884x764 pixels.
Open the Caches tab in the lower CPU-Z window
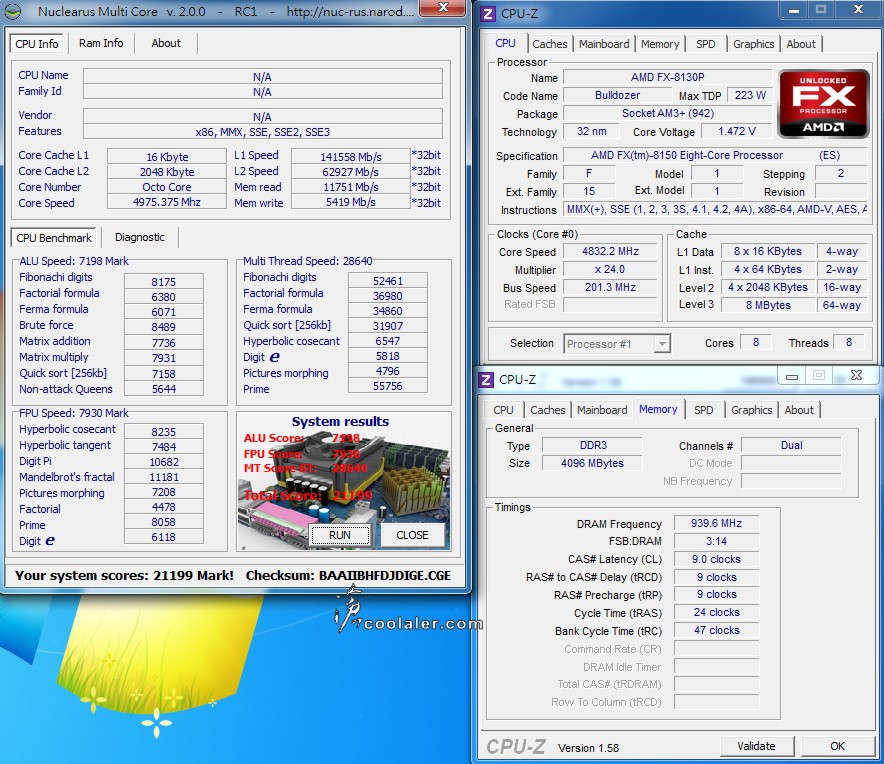pyautogui.click(x=547, y=410)
